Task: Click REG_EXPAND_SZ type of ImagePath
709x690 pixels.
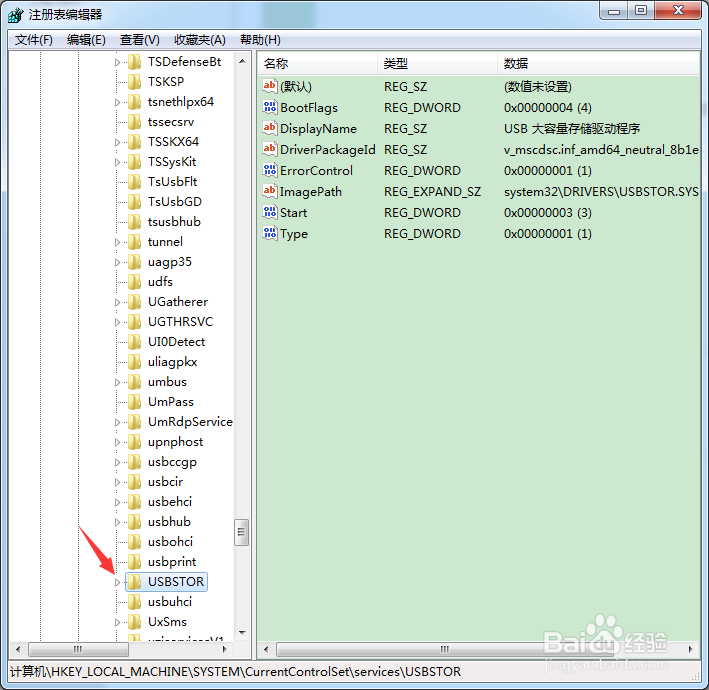Action: point(432,192)
